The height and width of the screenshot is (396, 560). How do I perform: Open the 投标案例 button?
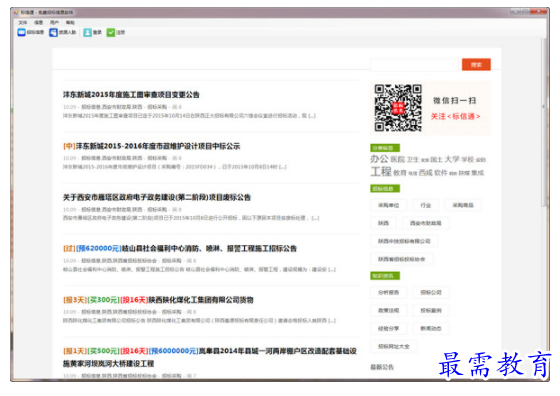[x=431, y=310]
